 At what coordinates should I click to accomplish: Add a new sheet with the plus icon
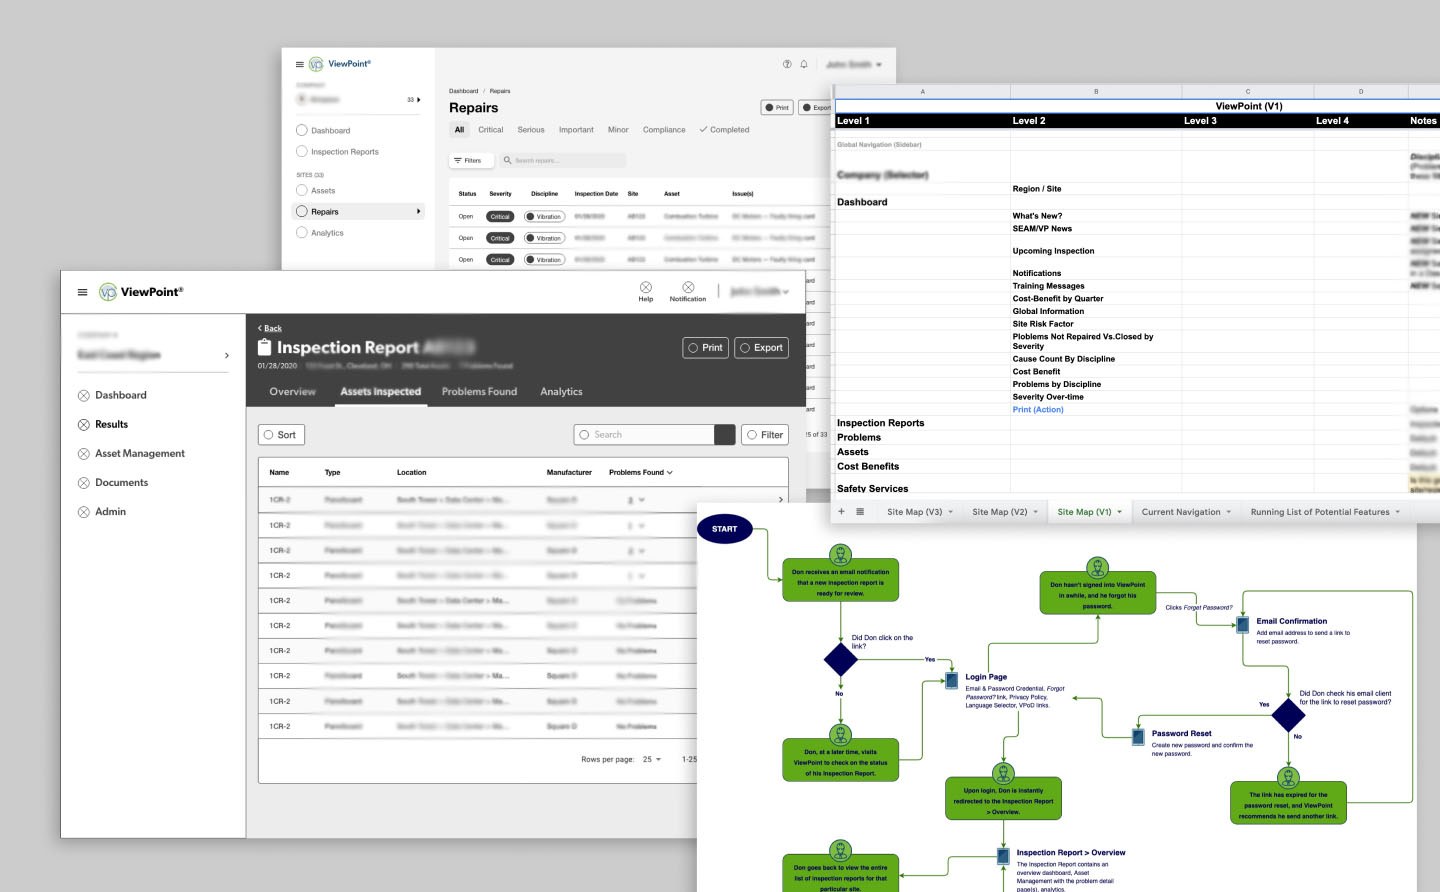coord(841,512)
